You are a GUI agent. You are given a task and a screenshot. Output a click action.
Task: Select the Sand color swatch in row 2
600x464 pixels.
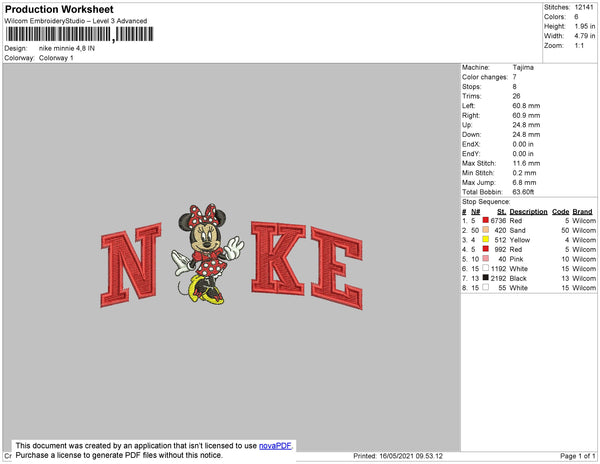486,230
